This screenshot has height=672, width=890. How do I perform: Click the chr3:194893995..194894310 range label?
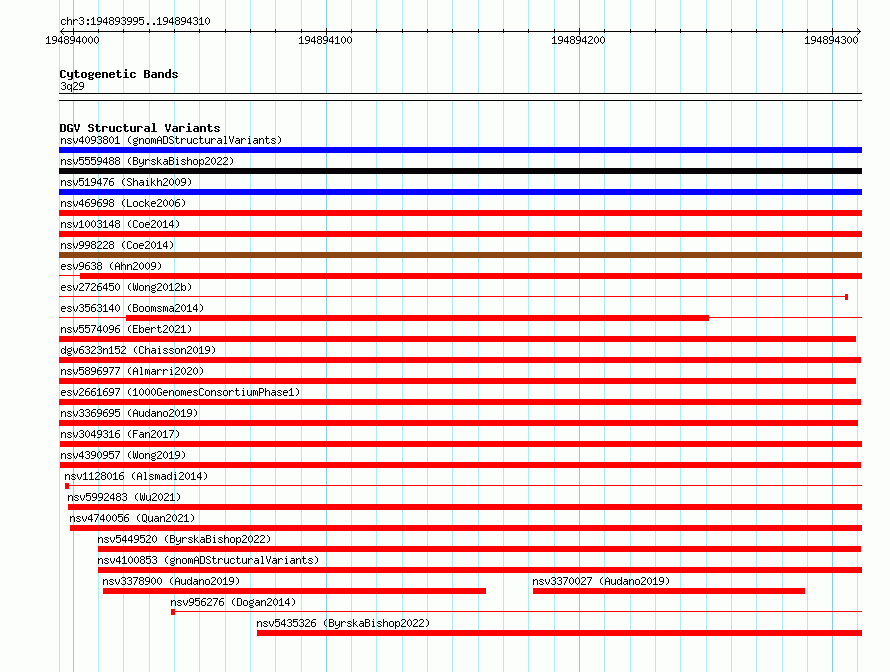tap(135, 22)
